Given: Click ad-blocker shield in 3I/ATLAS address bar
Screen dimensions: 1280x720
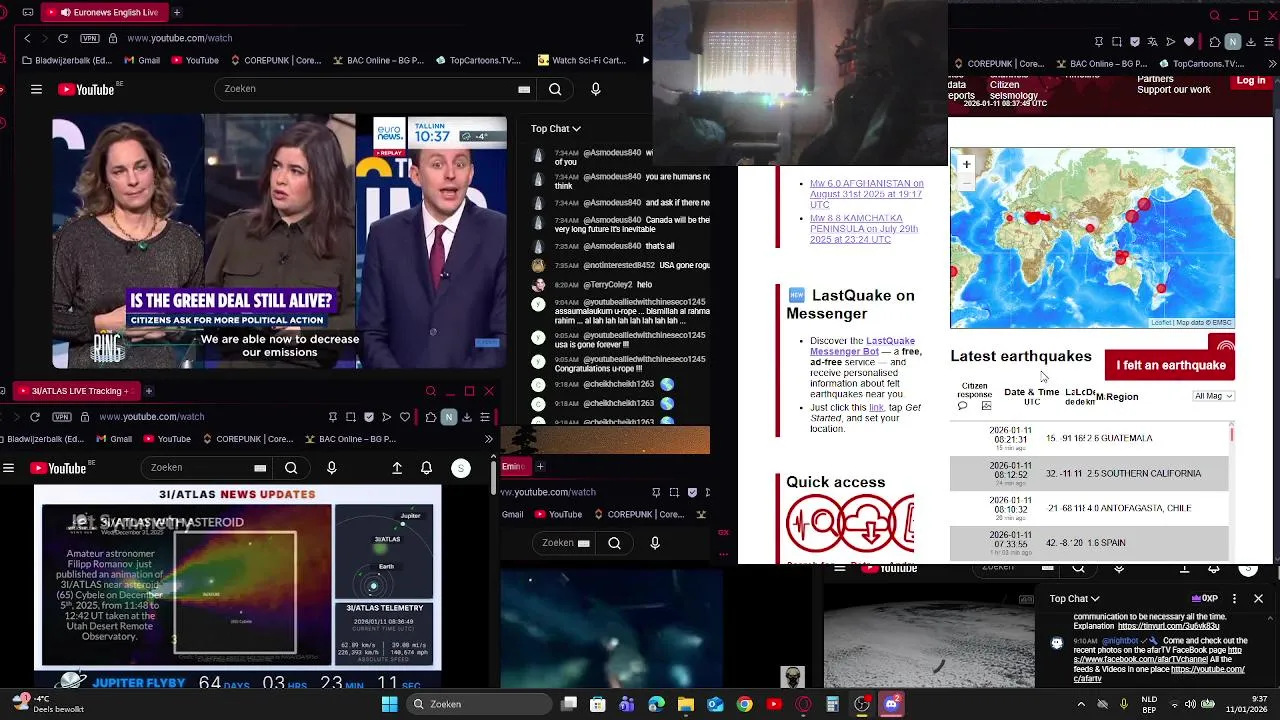Looking at the screenshot, I should click(369, 417).
